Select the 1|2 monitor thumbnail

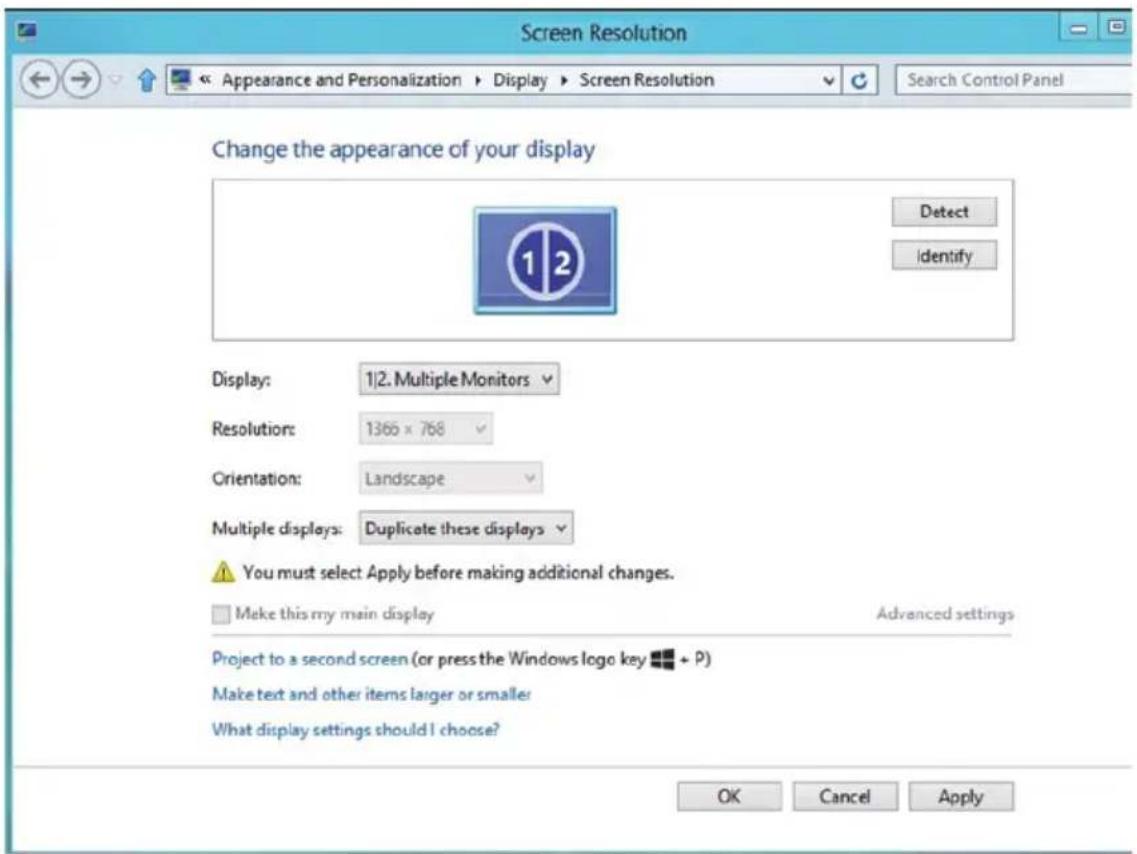point(545,261)
